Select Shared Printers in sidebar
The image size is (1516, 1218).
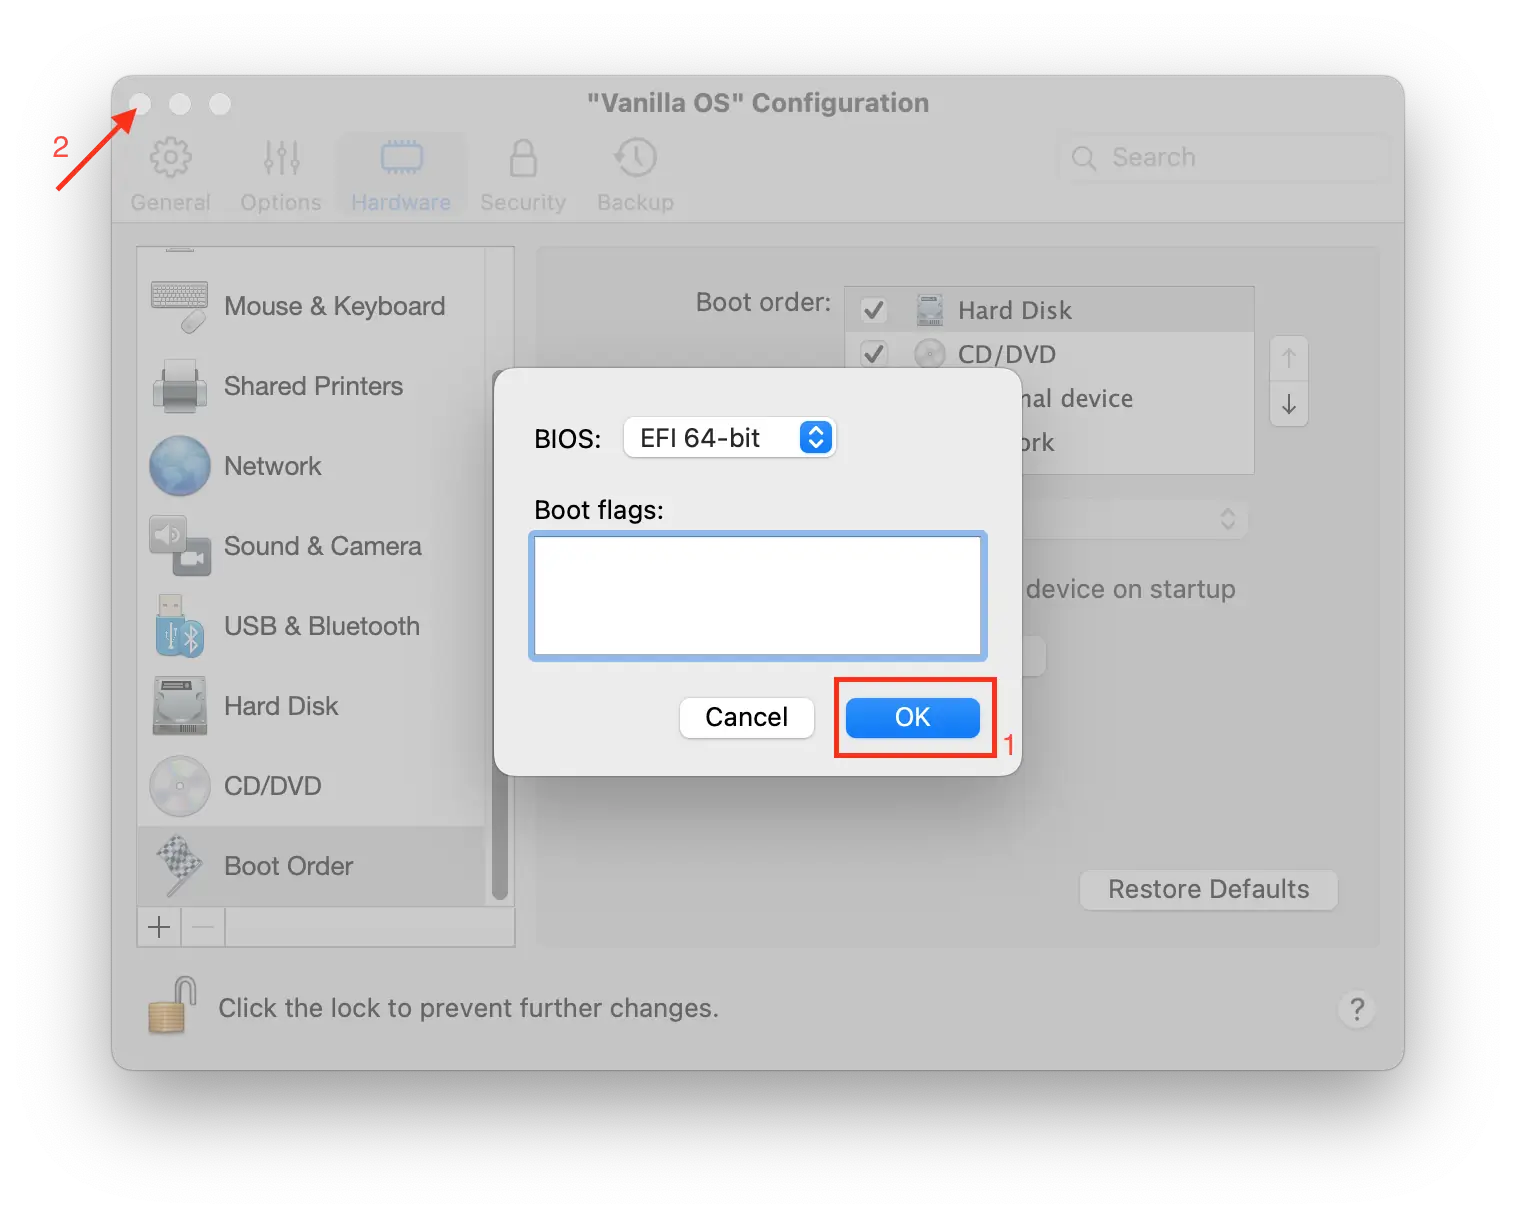tap(311, 386)
